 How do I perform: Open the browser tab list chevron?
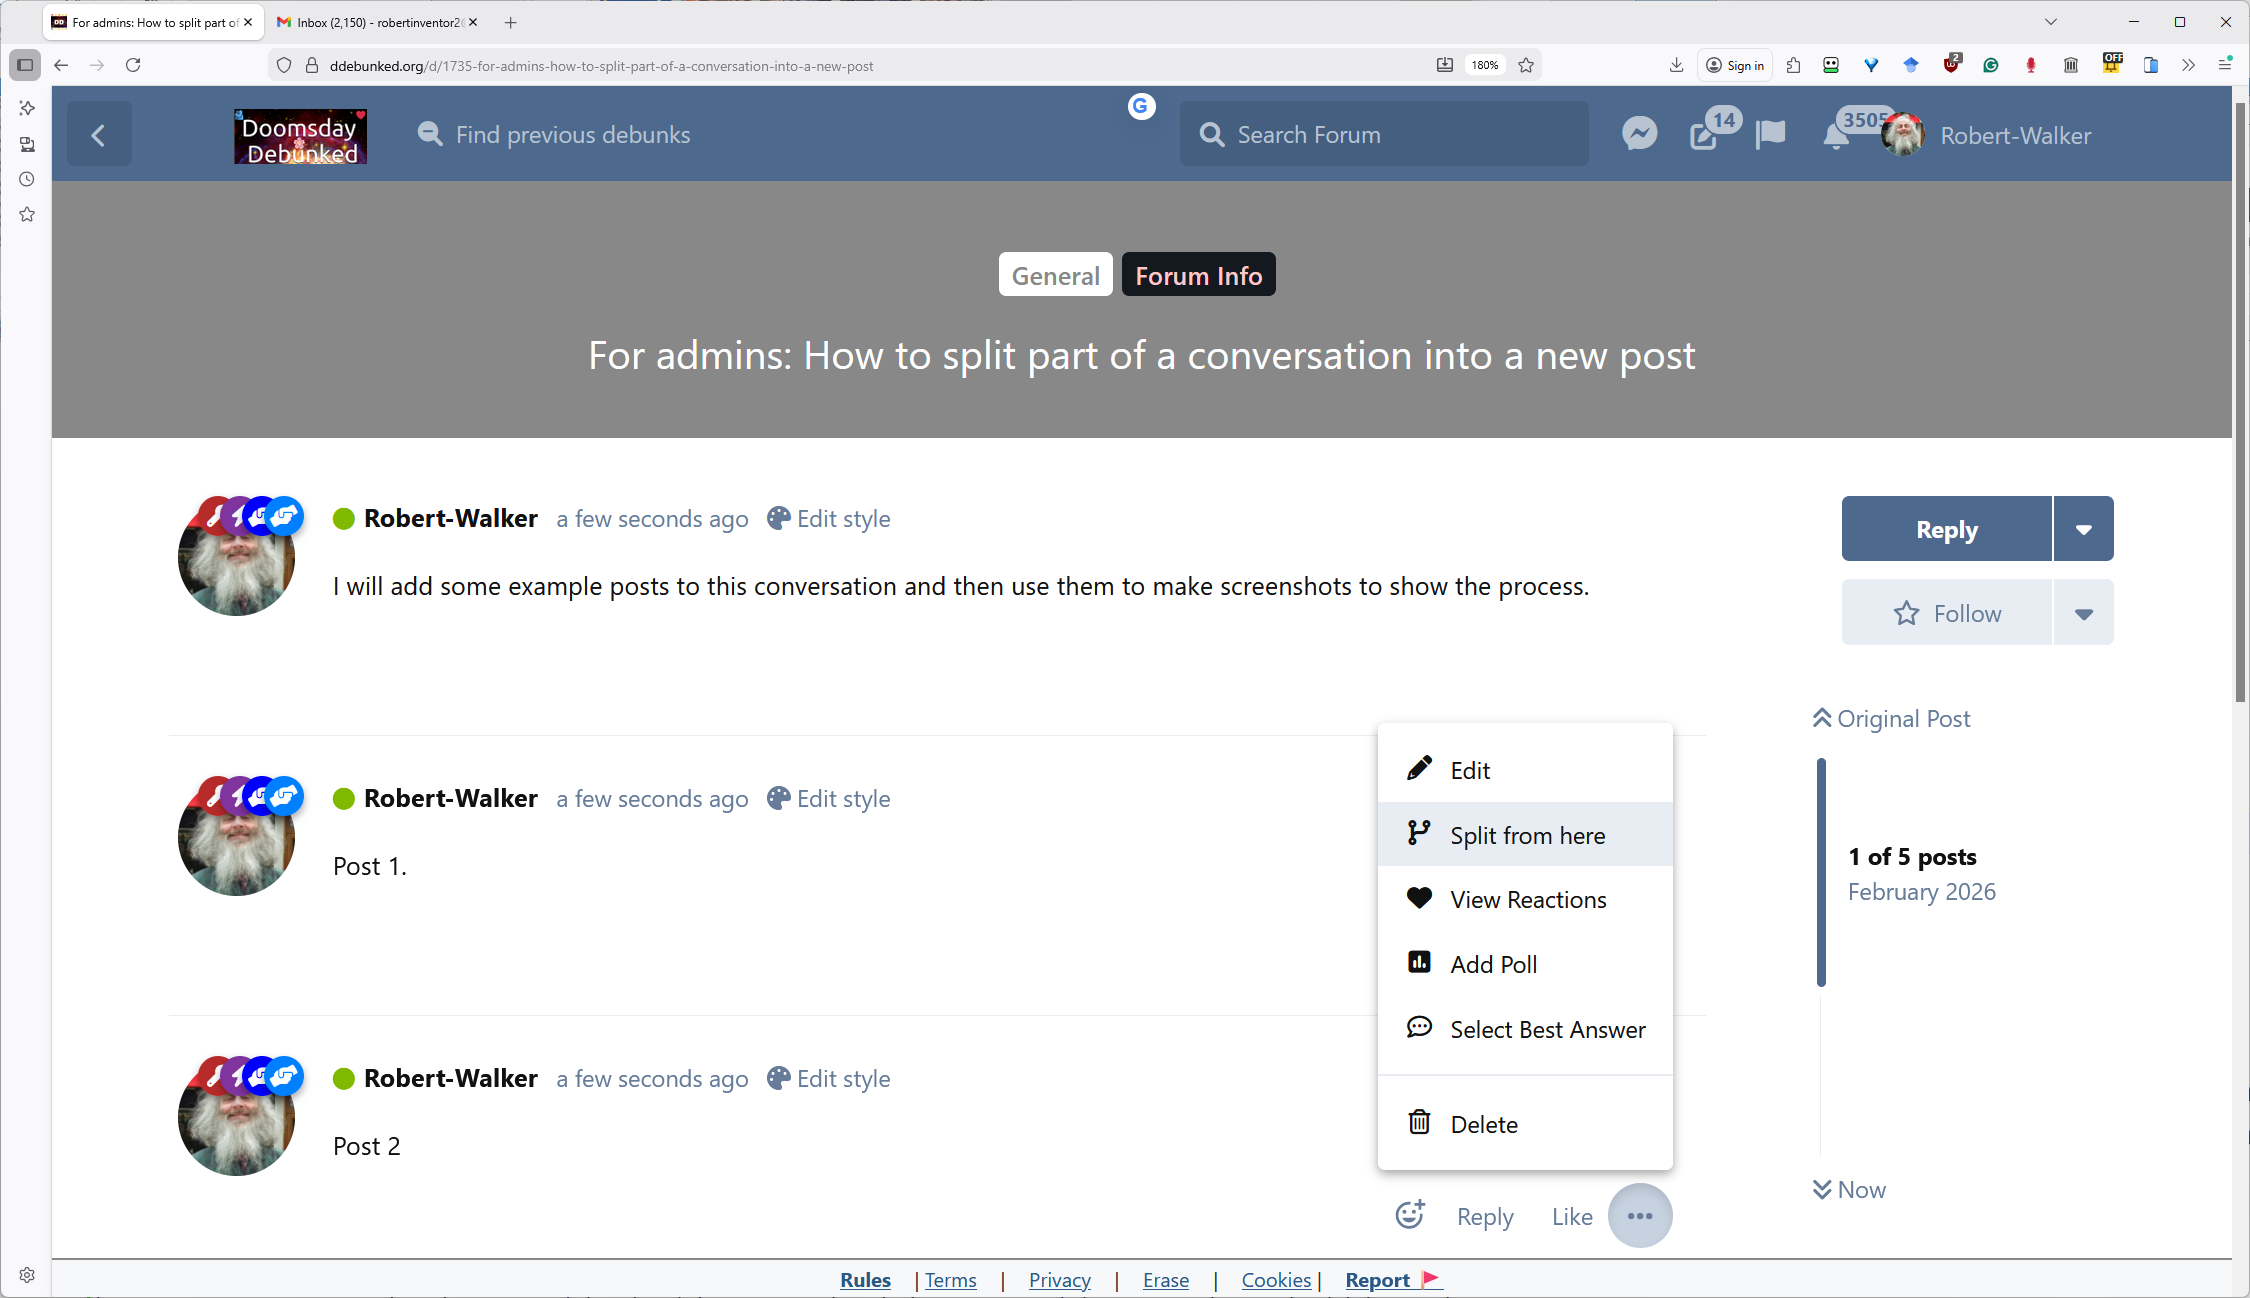pos(2050,22)
